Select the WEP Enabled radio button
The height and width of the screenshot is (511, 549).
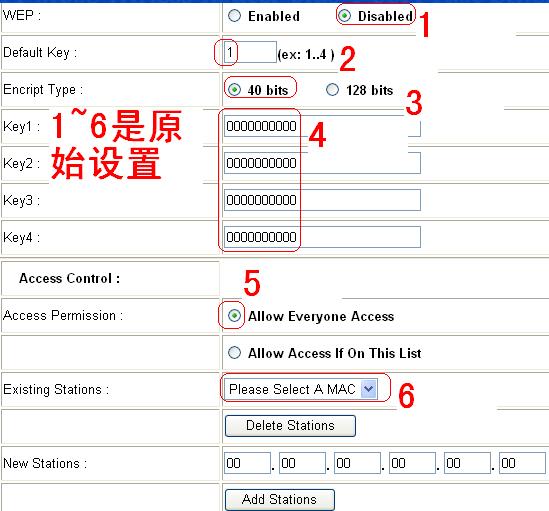pos(234,16)
